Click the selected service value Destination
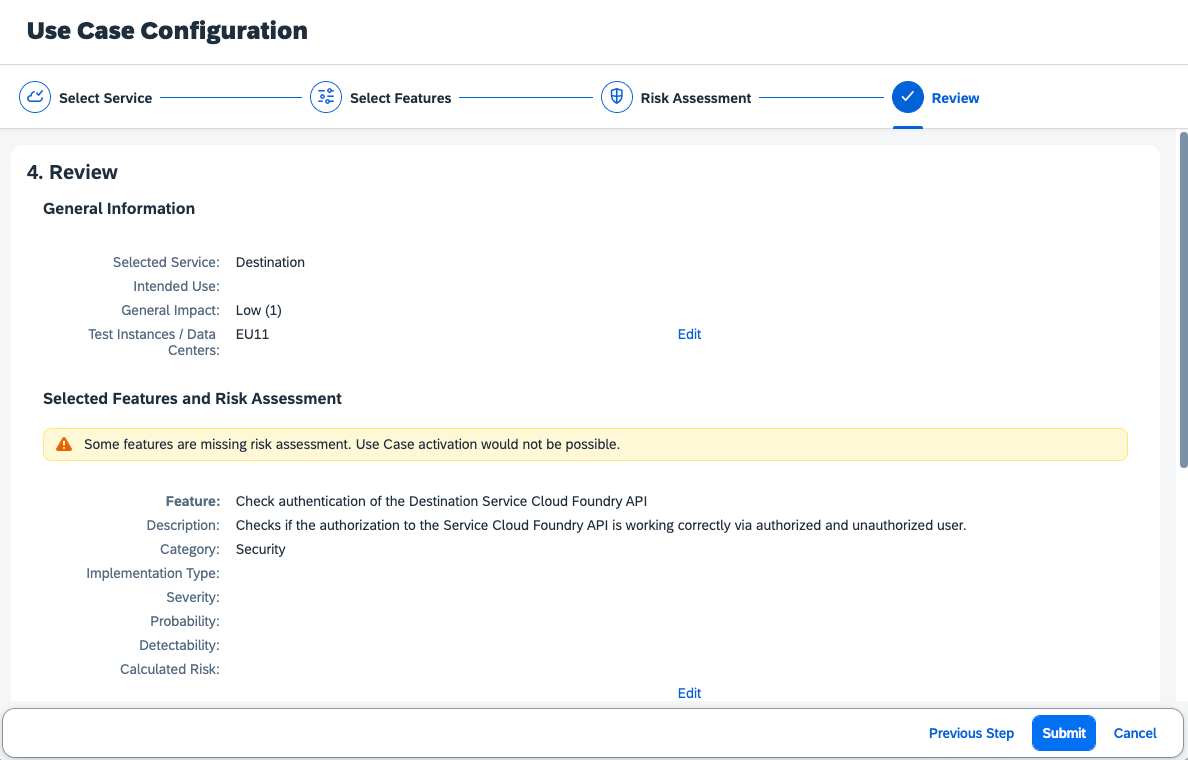 270,262
